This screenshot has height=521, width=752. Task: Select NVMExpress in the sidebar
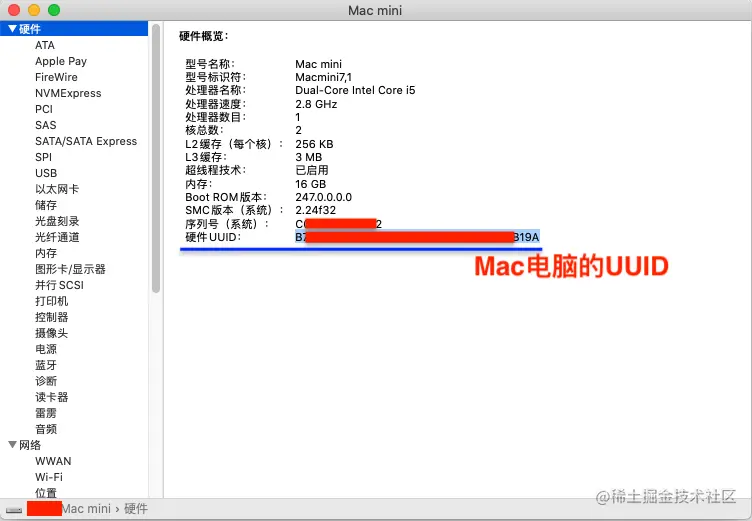(x=68, y=93)
